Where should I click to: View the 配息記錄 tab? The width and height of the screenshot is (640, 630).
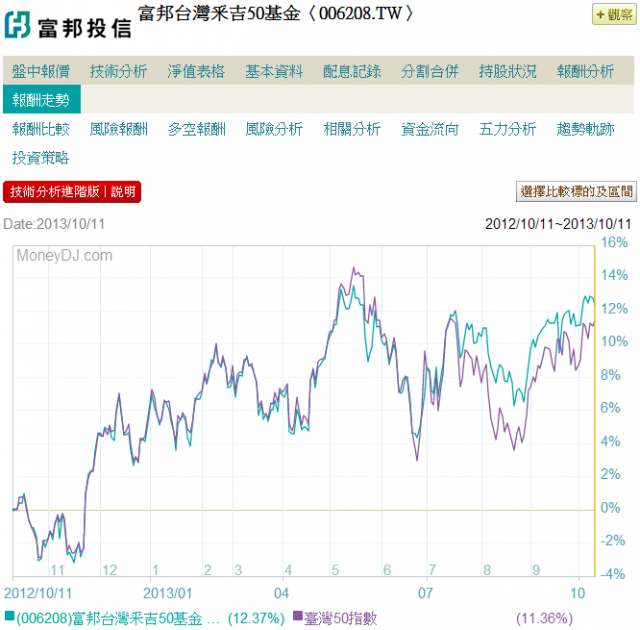coord(352,71)
